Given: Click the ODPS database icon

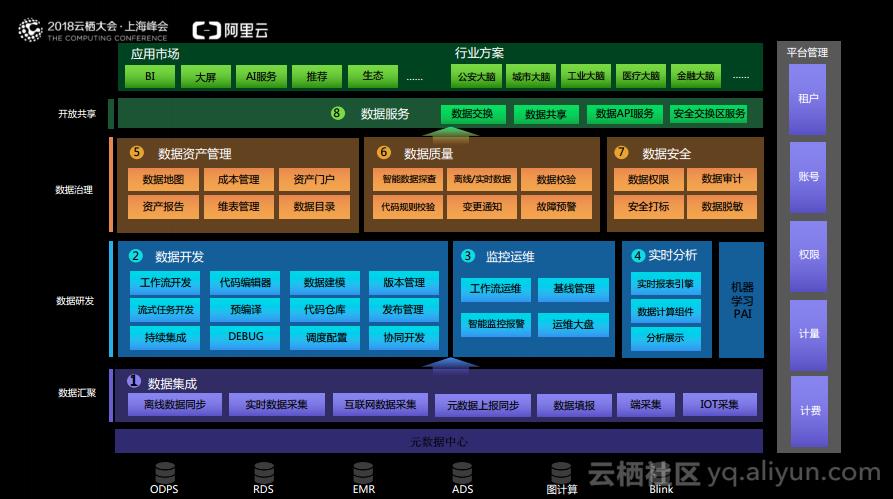Looking at the screenshot, I should [165, 472].
